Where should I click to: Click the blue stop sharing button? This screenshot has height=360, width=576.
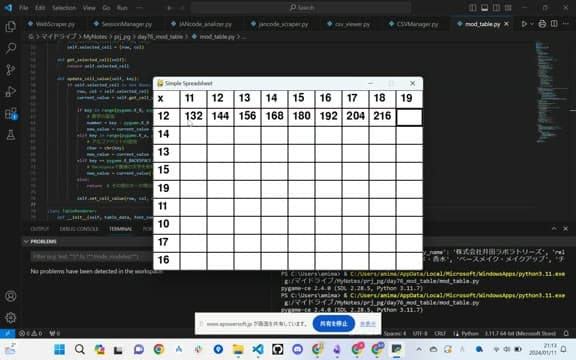pos(334,324)
